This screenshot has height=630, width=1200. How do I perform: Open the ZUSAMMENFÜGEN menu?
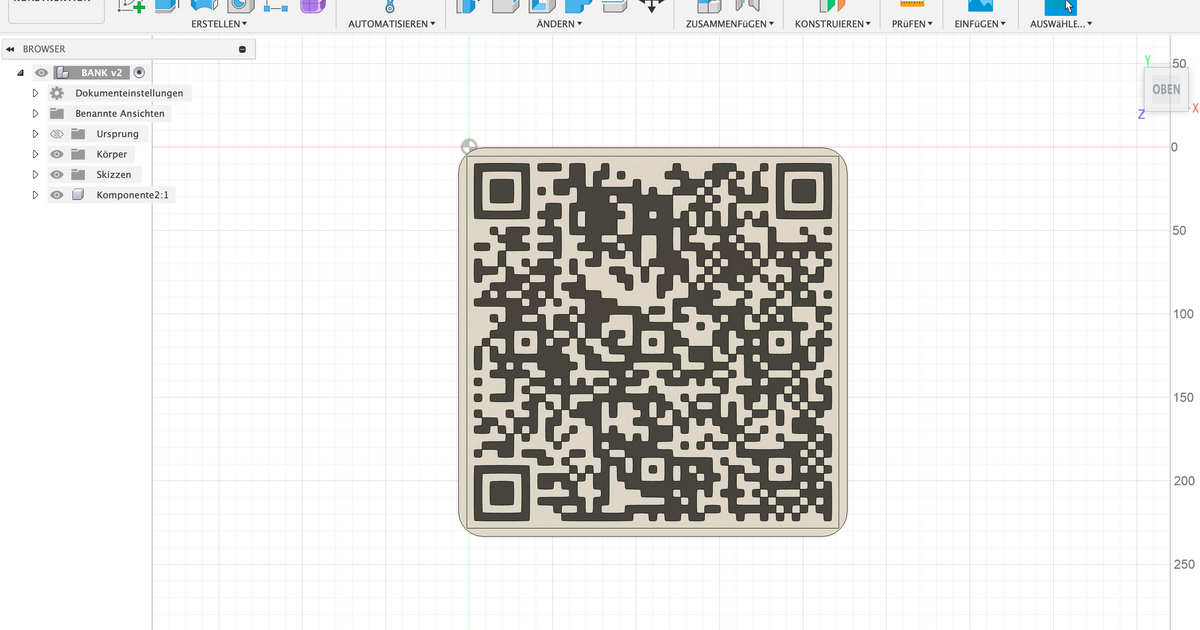(x=726, y=23)
